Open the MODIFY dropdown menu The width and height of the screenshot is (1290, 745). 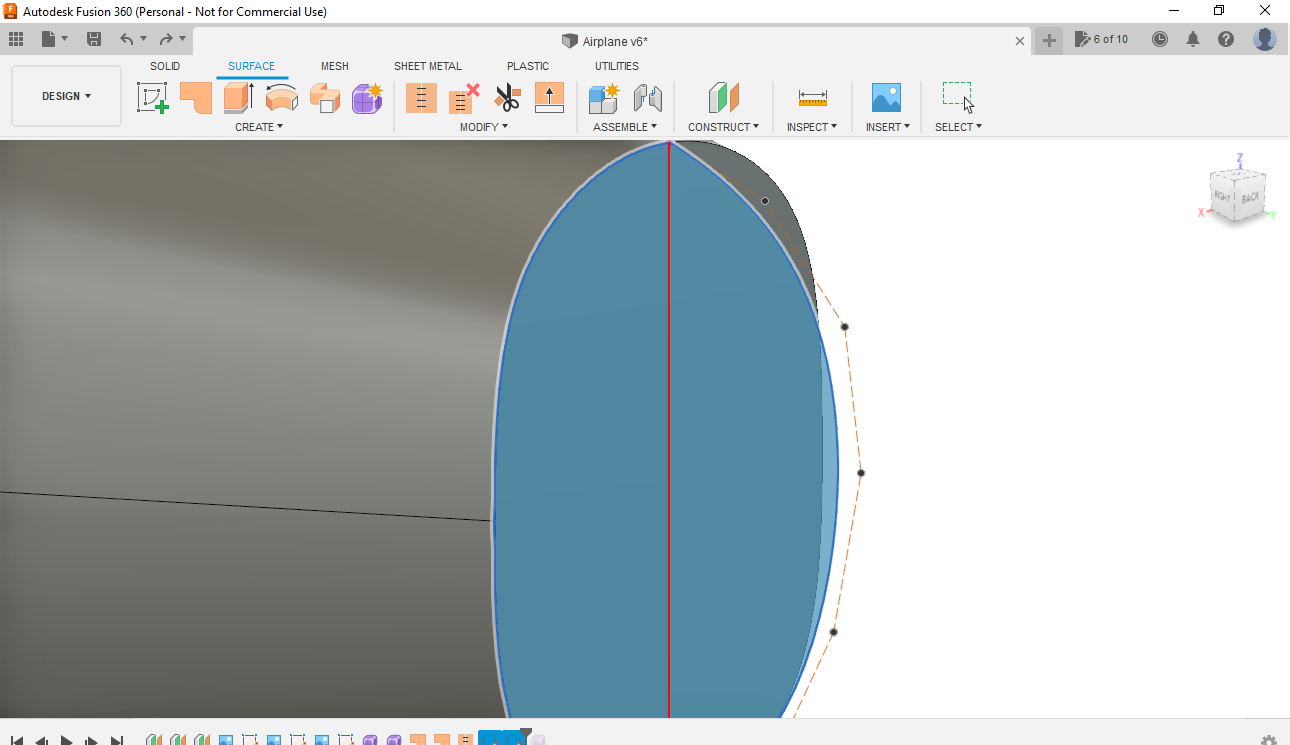point(484,126)
